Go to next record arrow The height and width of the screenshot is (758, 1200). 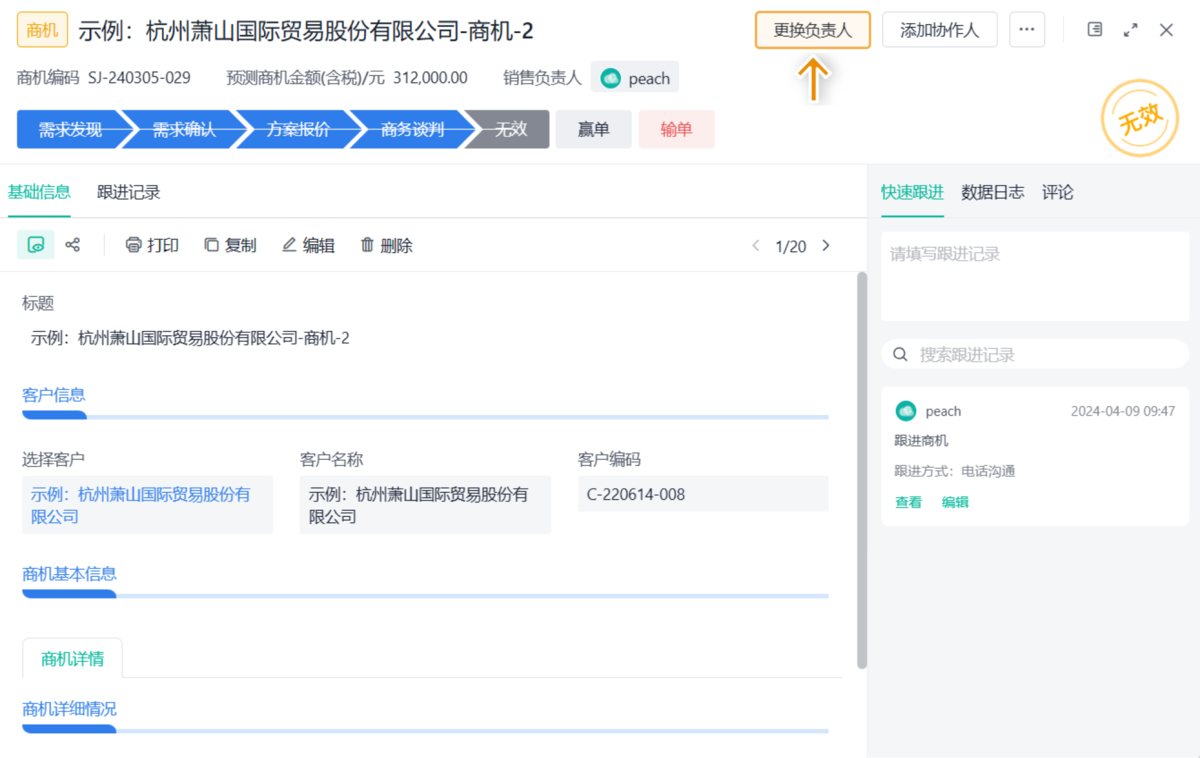pos(826,245)
